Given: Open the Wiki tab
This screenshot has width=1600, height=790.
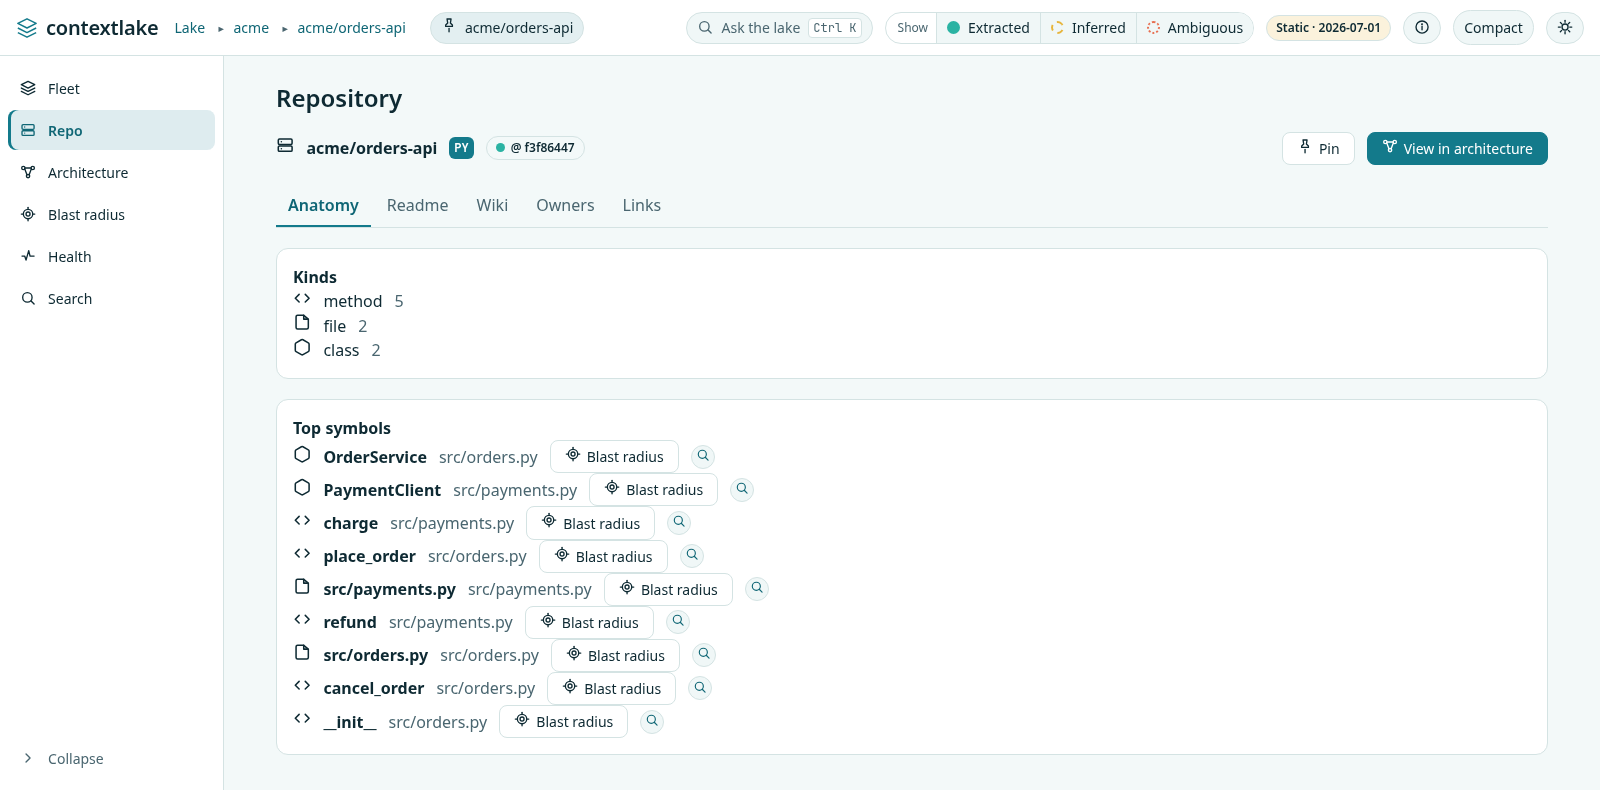Looking at the screenshot, I should pos(492,205).
